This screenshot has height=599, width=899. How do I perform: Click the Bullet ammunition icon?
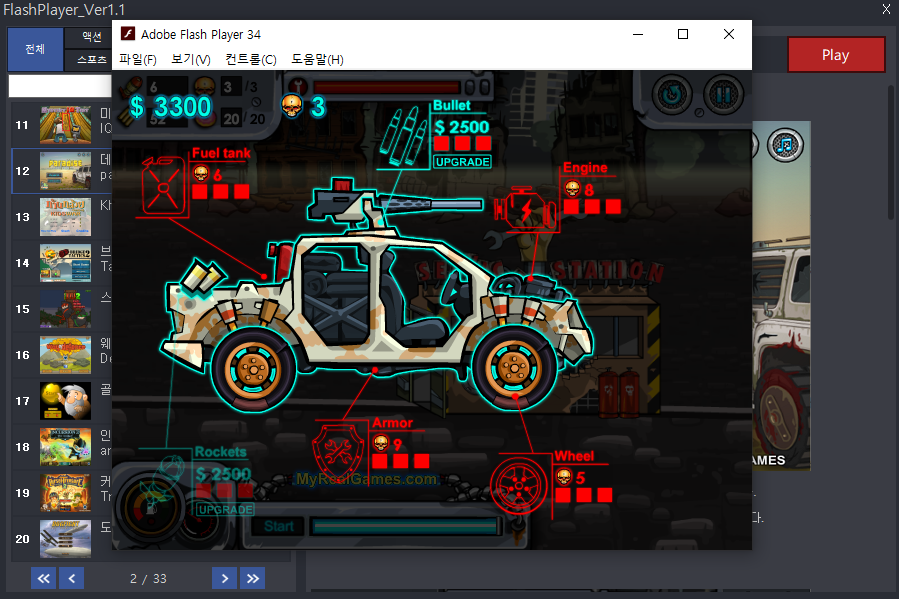click(402, 136)
